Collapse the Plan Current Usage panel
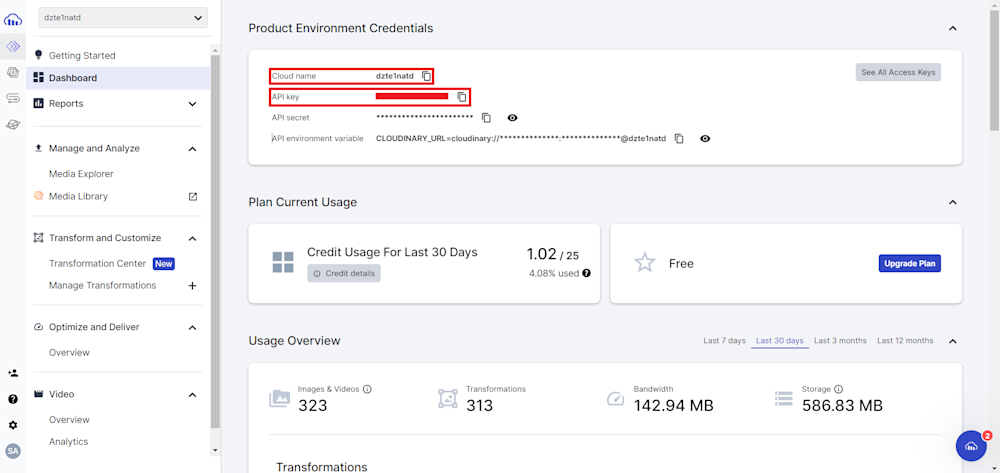The width and height of the screenshot is (1000, 473). tap(953, 202)
